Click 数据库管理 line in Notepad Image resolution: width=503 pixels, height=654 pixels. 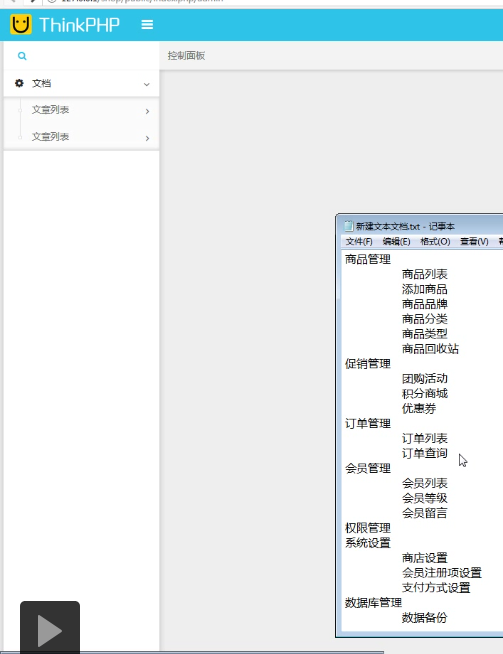pyautogui.click(x=373, y=603)
